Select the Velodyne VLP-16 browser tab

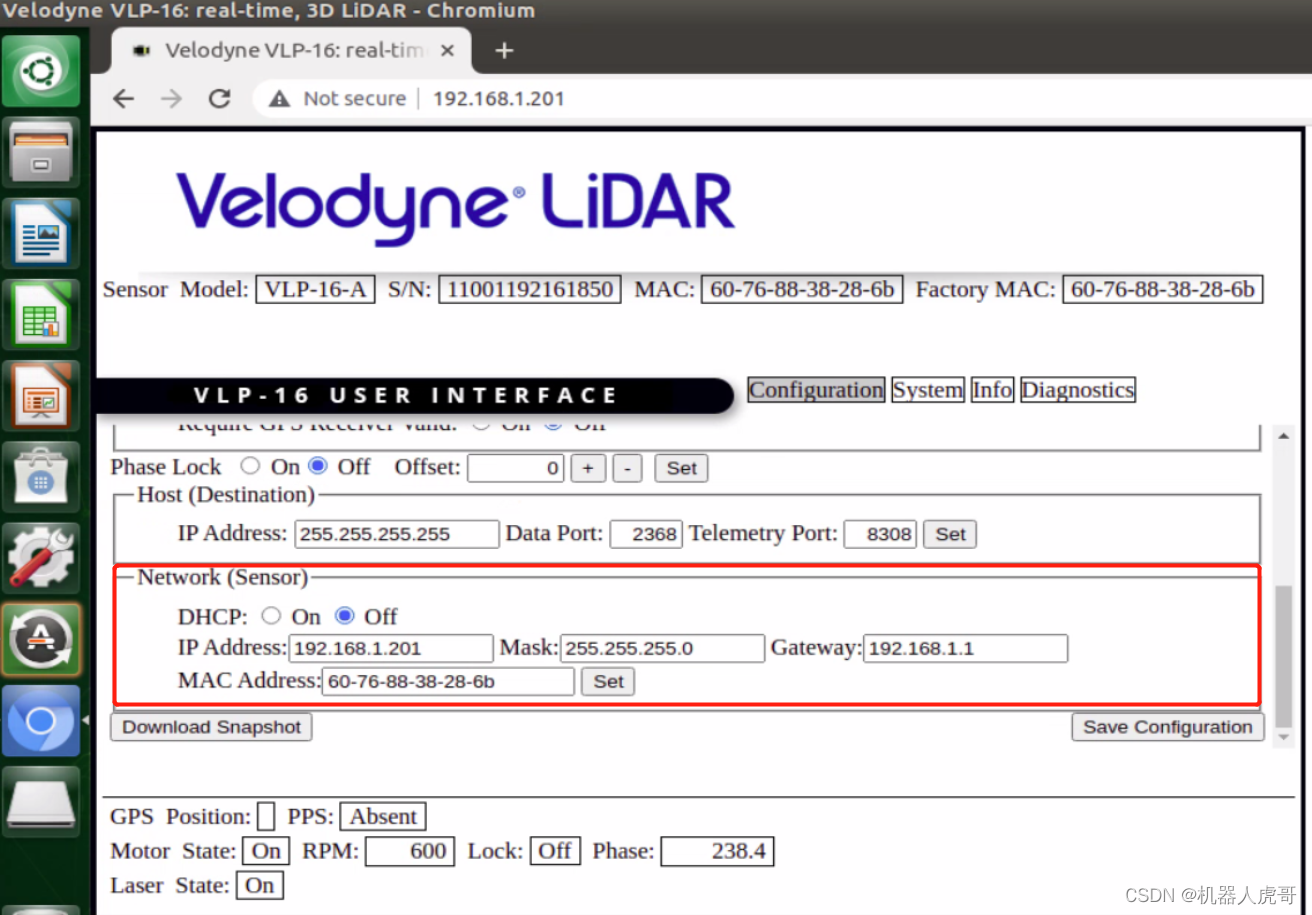[290, 50]
